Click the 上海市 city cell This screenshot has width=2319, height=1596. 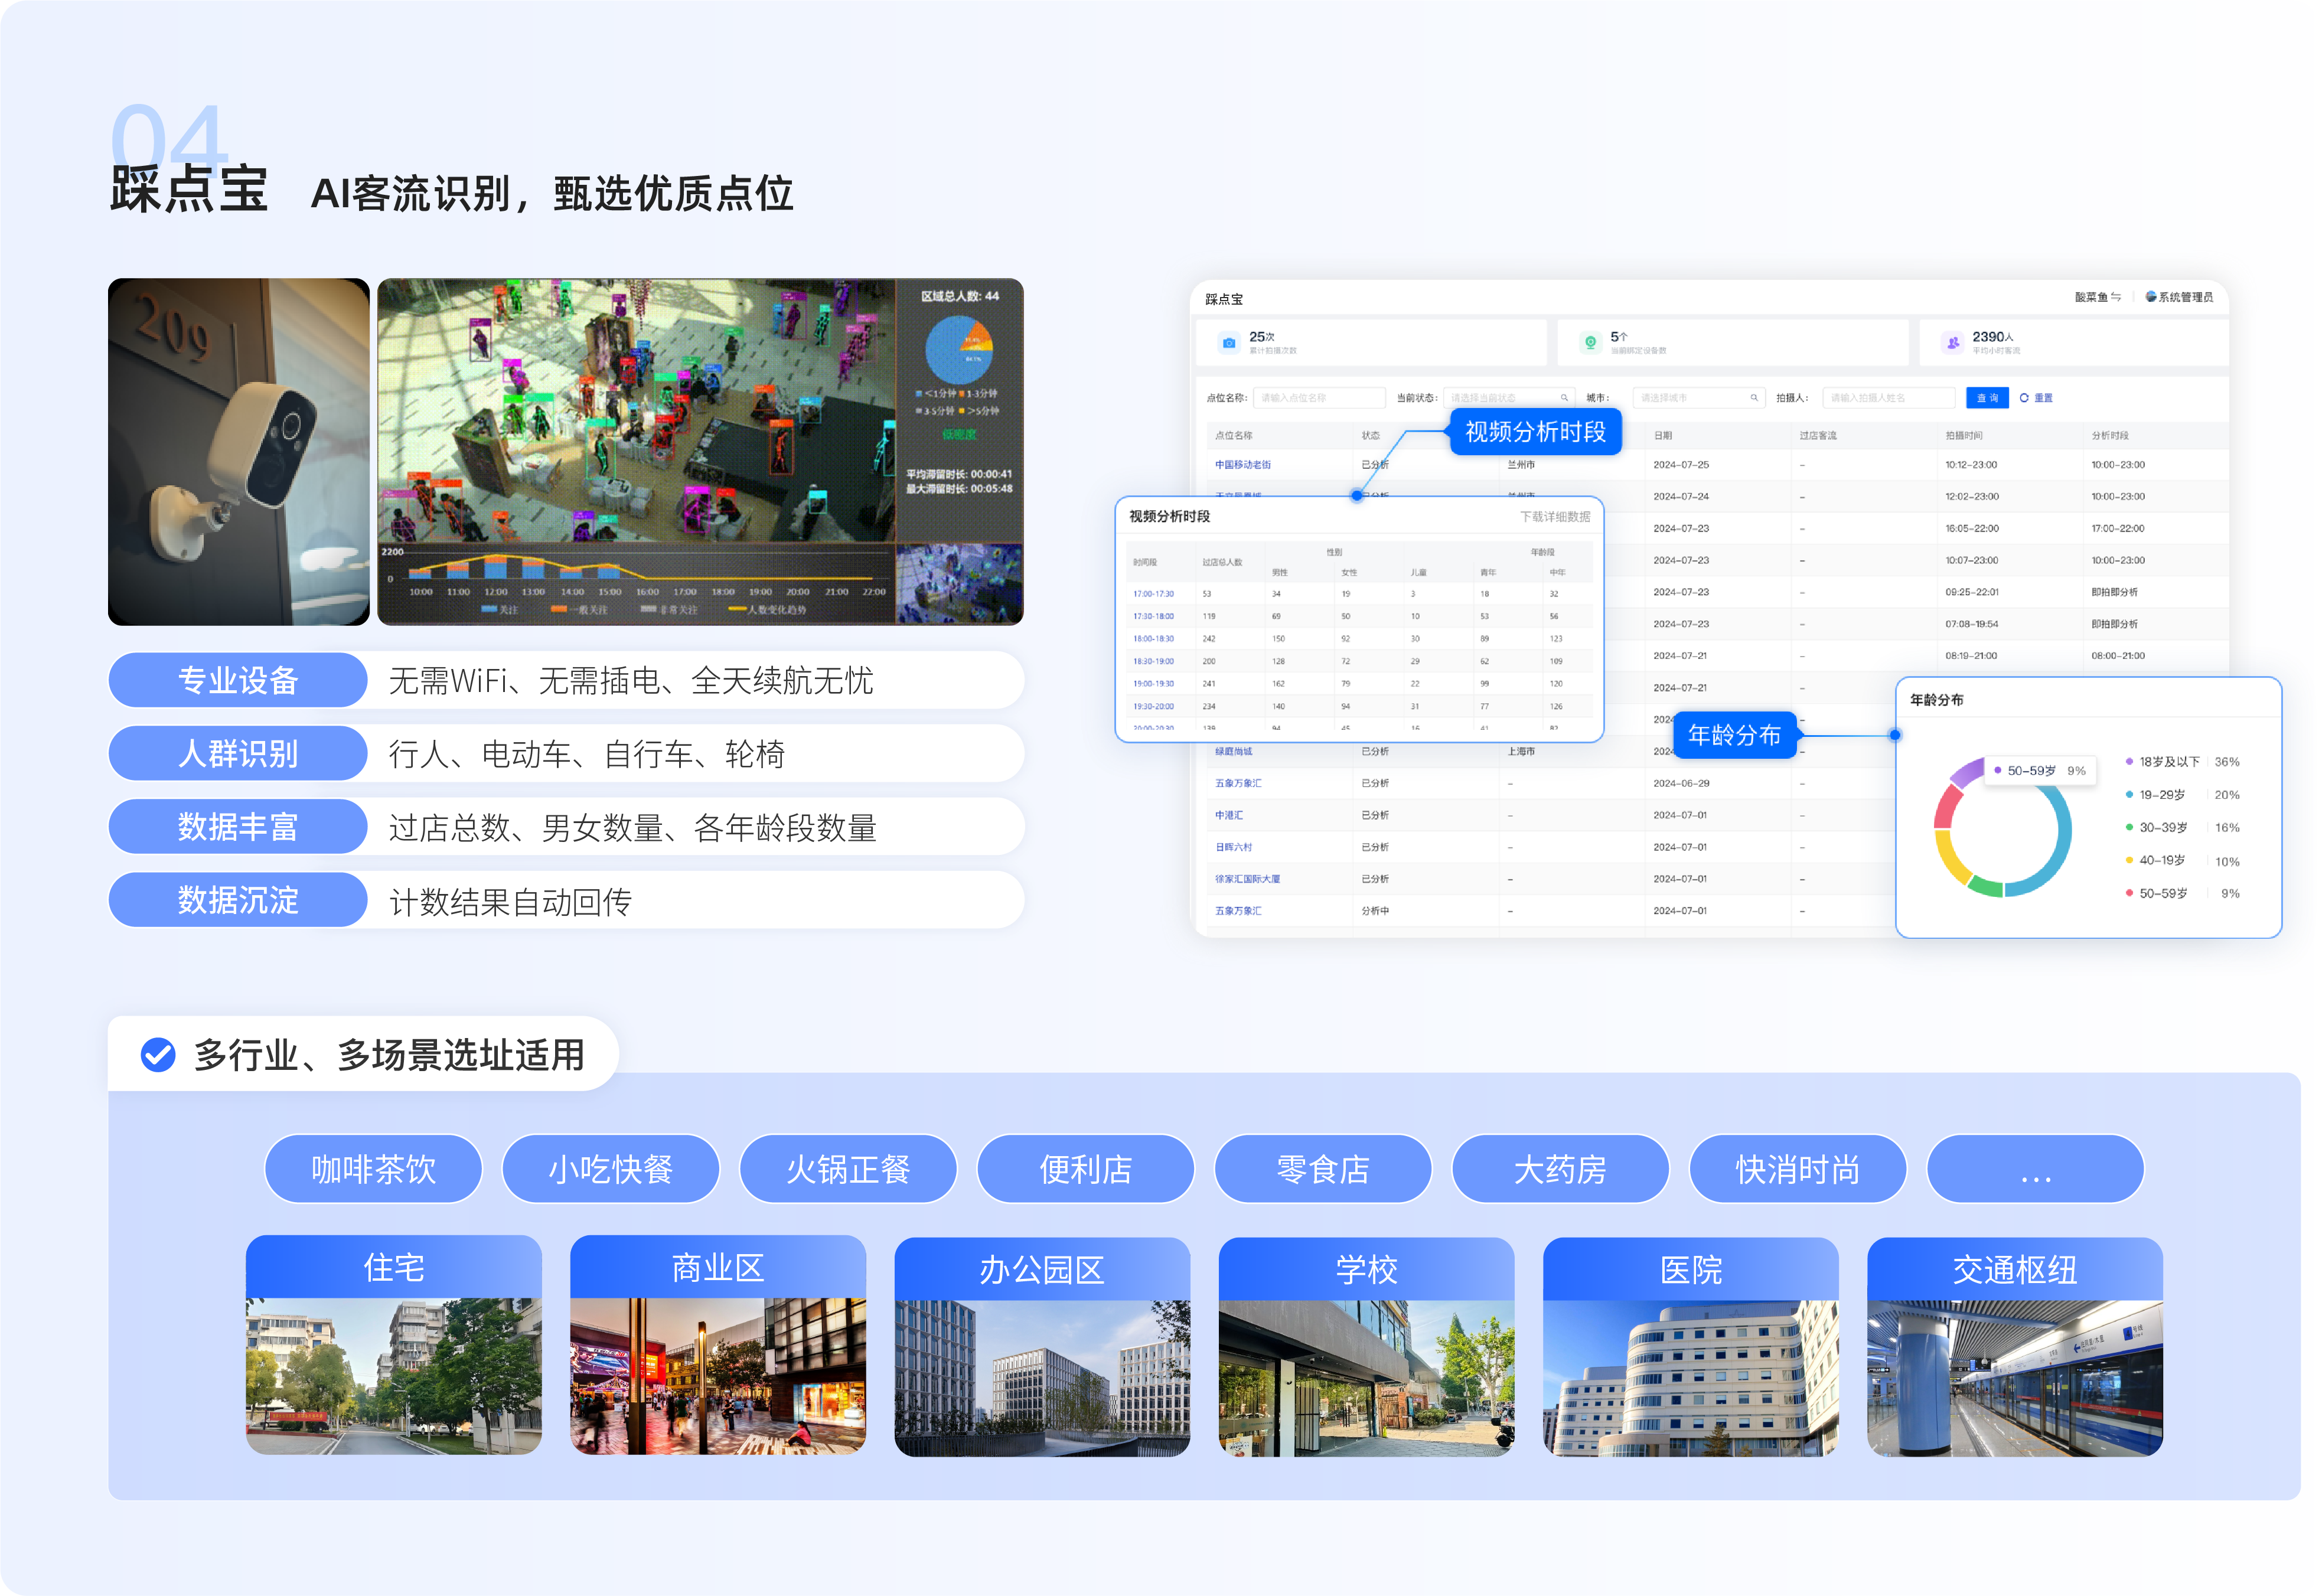1520,751
